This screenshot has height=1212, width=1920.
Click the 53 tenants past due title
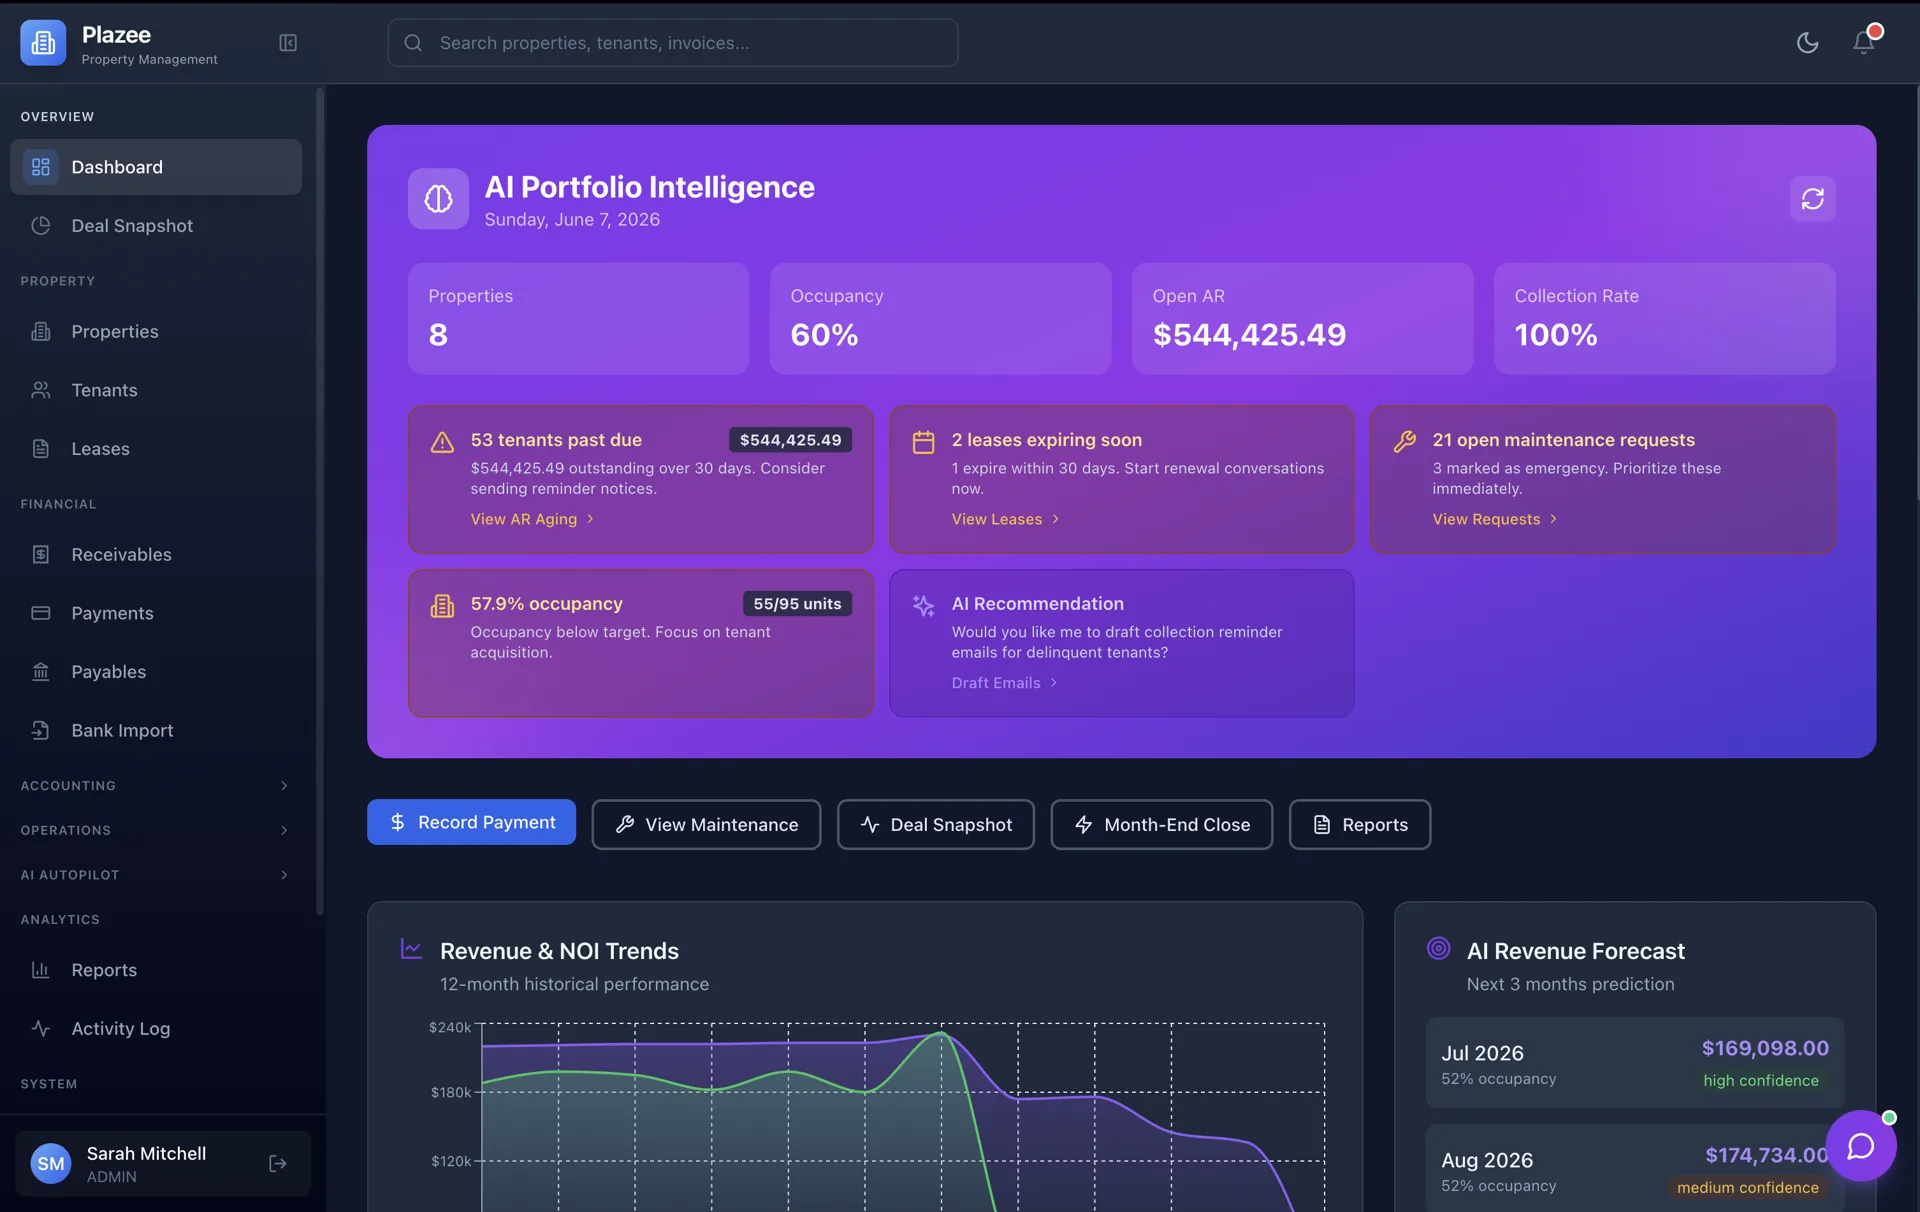tap(556, 440)
